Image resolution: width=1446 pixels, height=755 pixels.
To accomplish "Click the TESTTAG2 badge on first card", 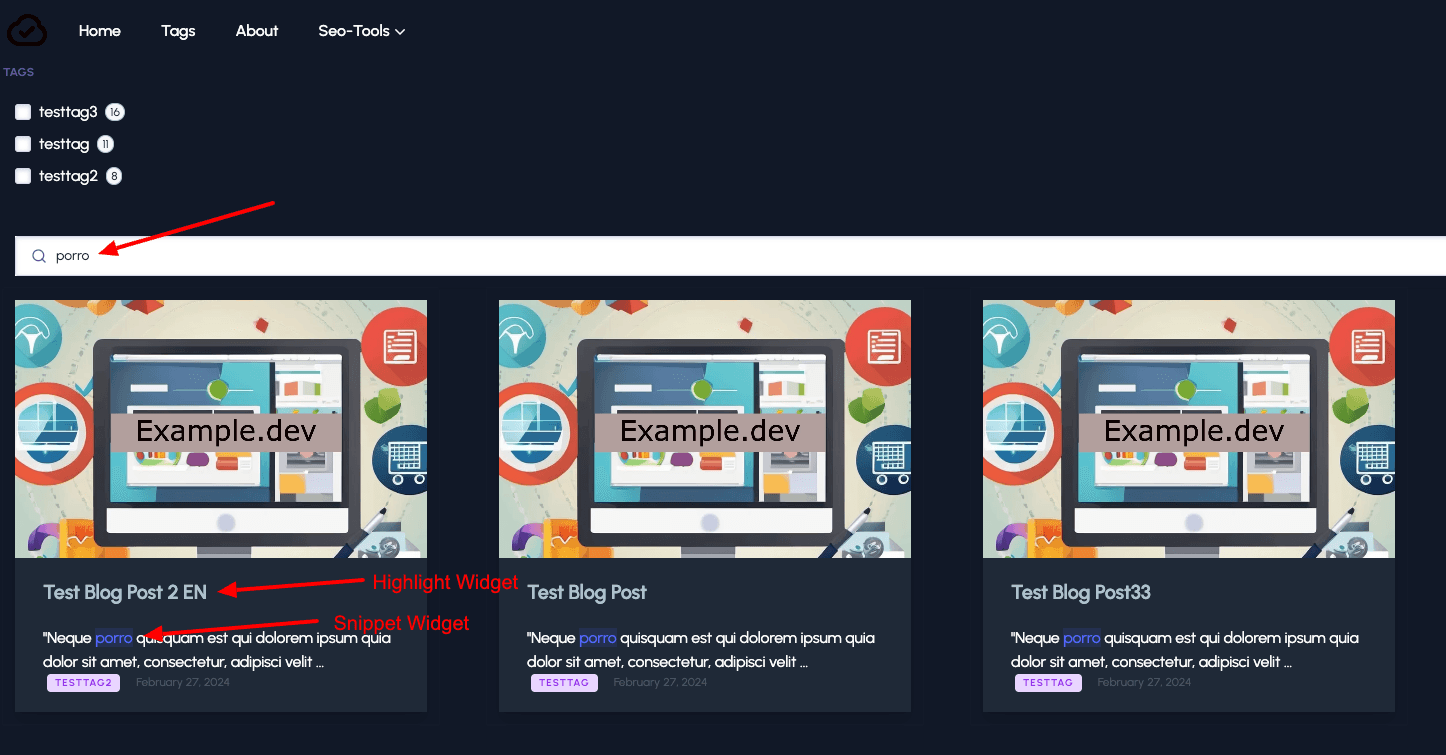I will 83,683.
